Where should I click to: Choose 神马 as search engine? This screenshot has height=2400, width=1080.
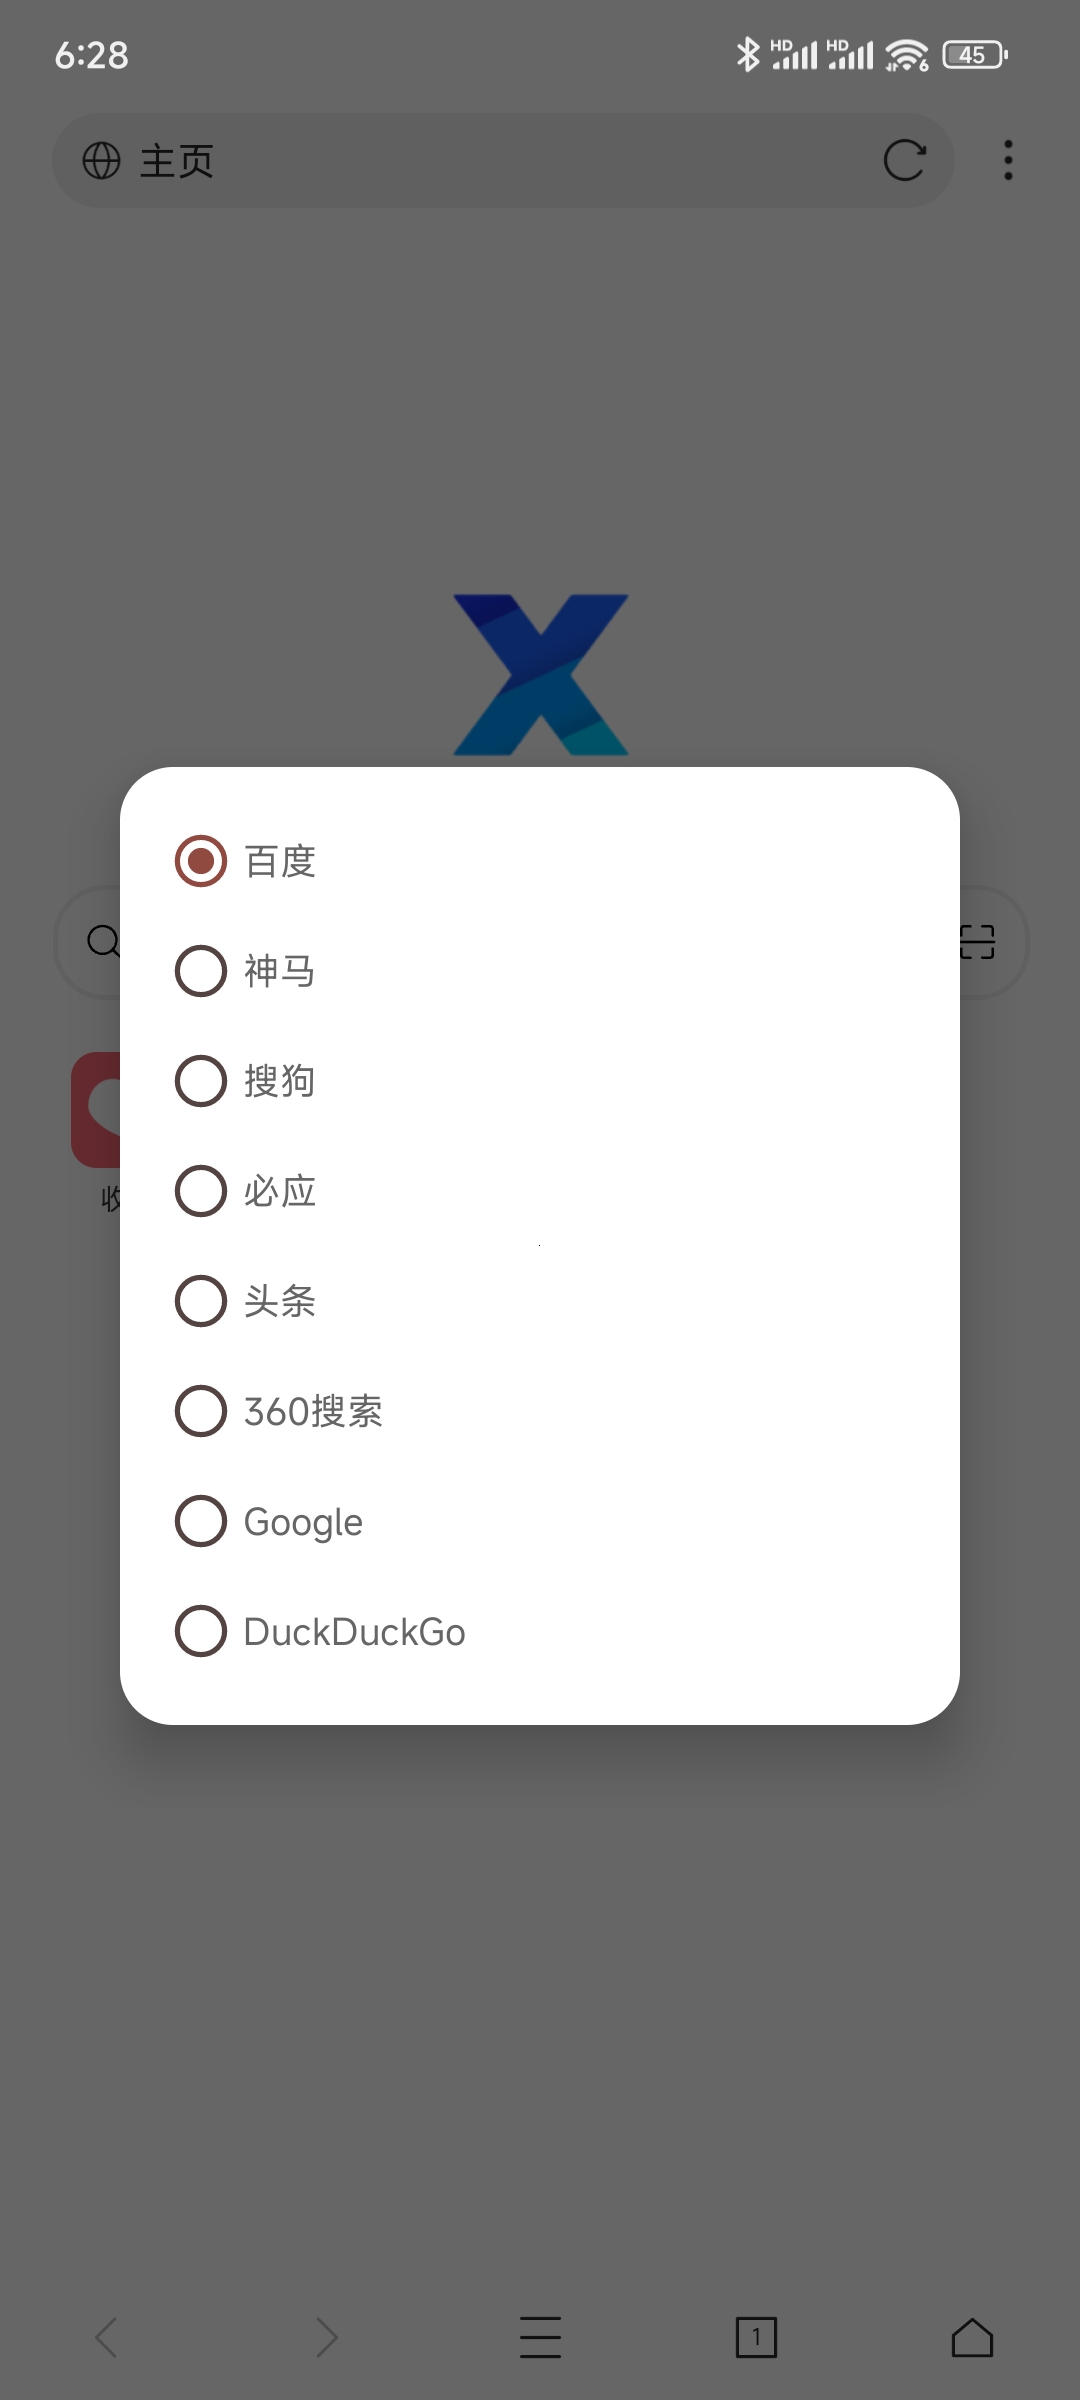click(201, 971)
